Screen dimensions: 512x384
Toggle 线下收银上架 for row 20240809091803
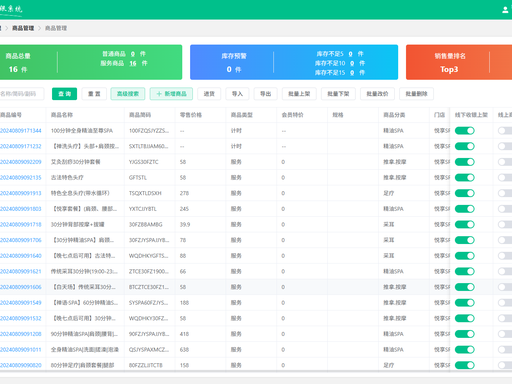tap(465, 209)
